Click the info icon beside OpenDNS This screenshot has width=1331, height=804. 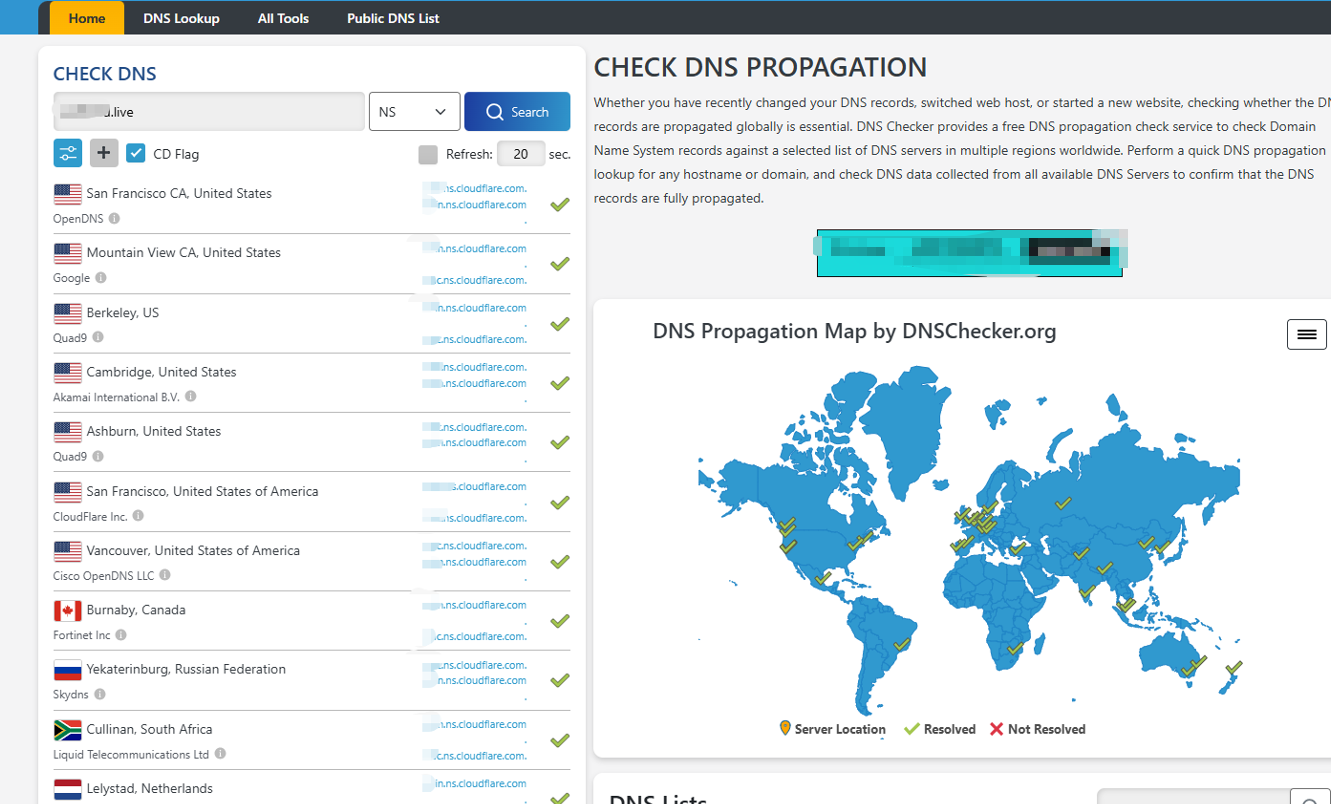[x=114, y=218]
